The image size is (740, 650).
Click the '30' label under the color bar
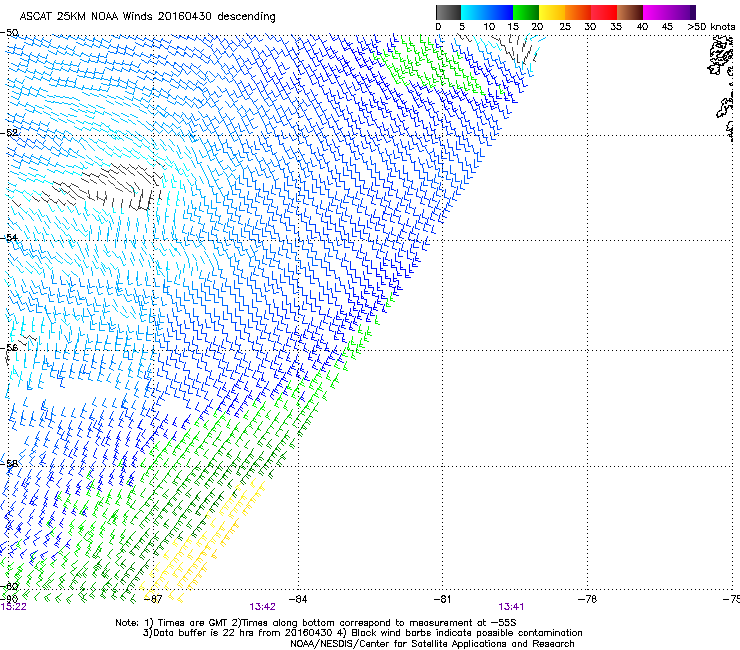[x=590, y=27]
